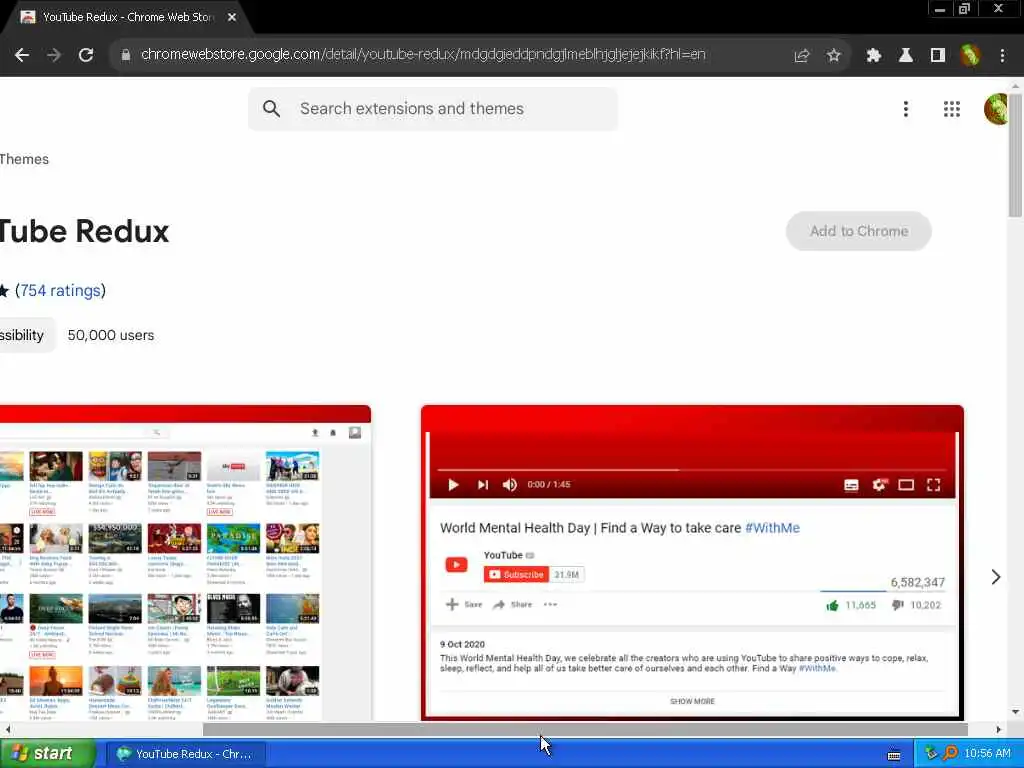Screen dimensions: 1024x768
Task: Click the red Subscribe button in screenshot
Action: point(515,575)
